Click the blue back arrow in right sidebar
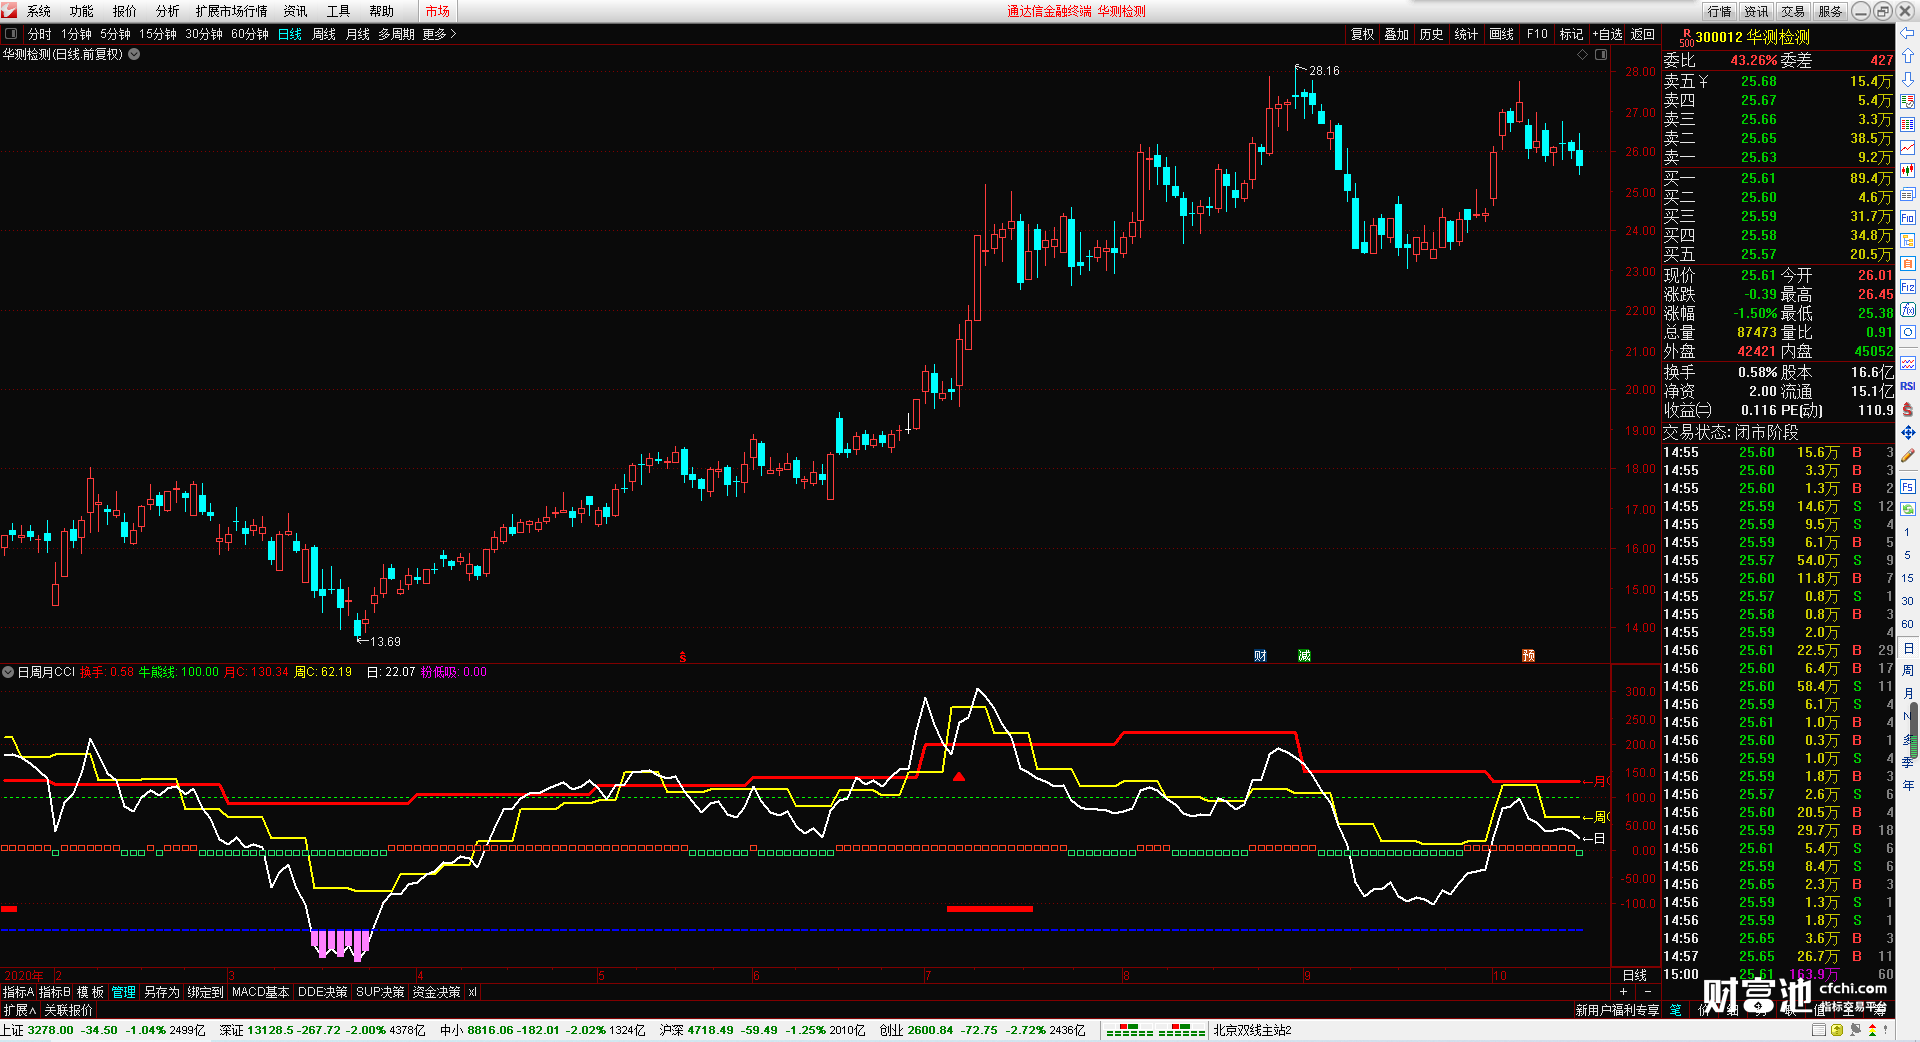 [x=1907, y=33]
